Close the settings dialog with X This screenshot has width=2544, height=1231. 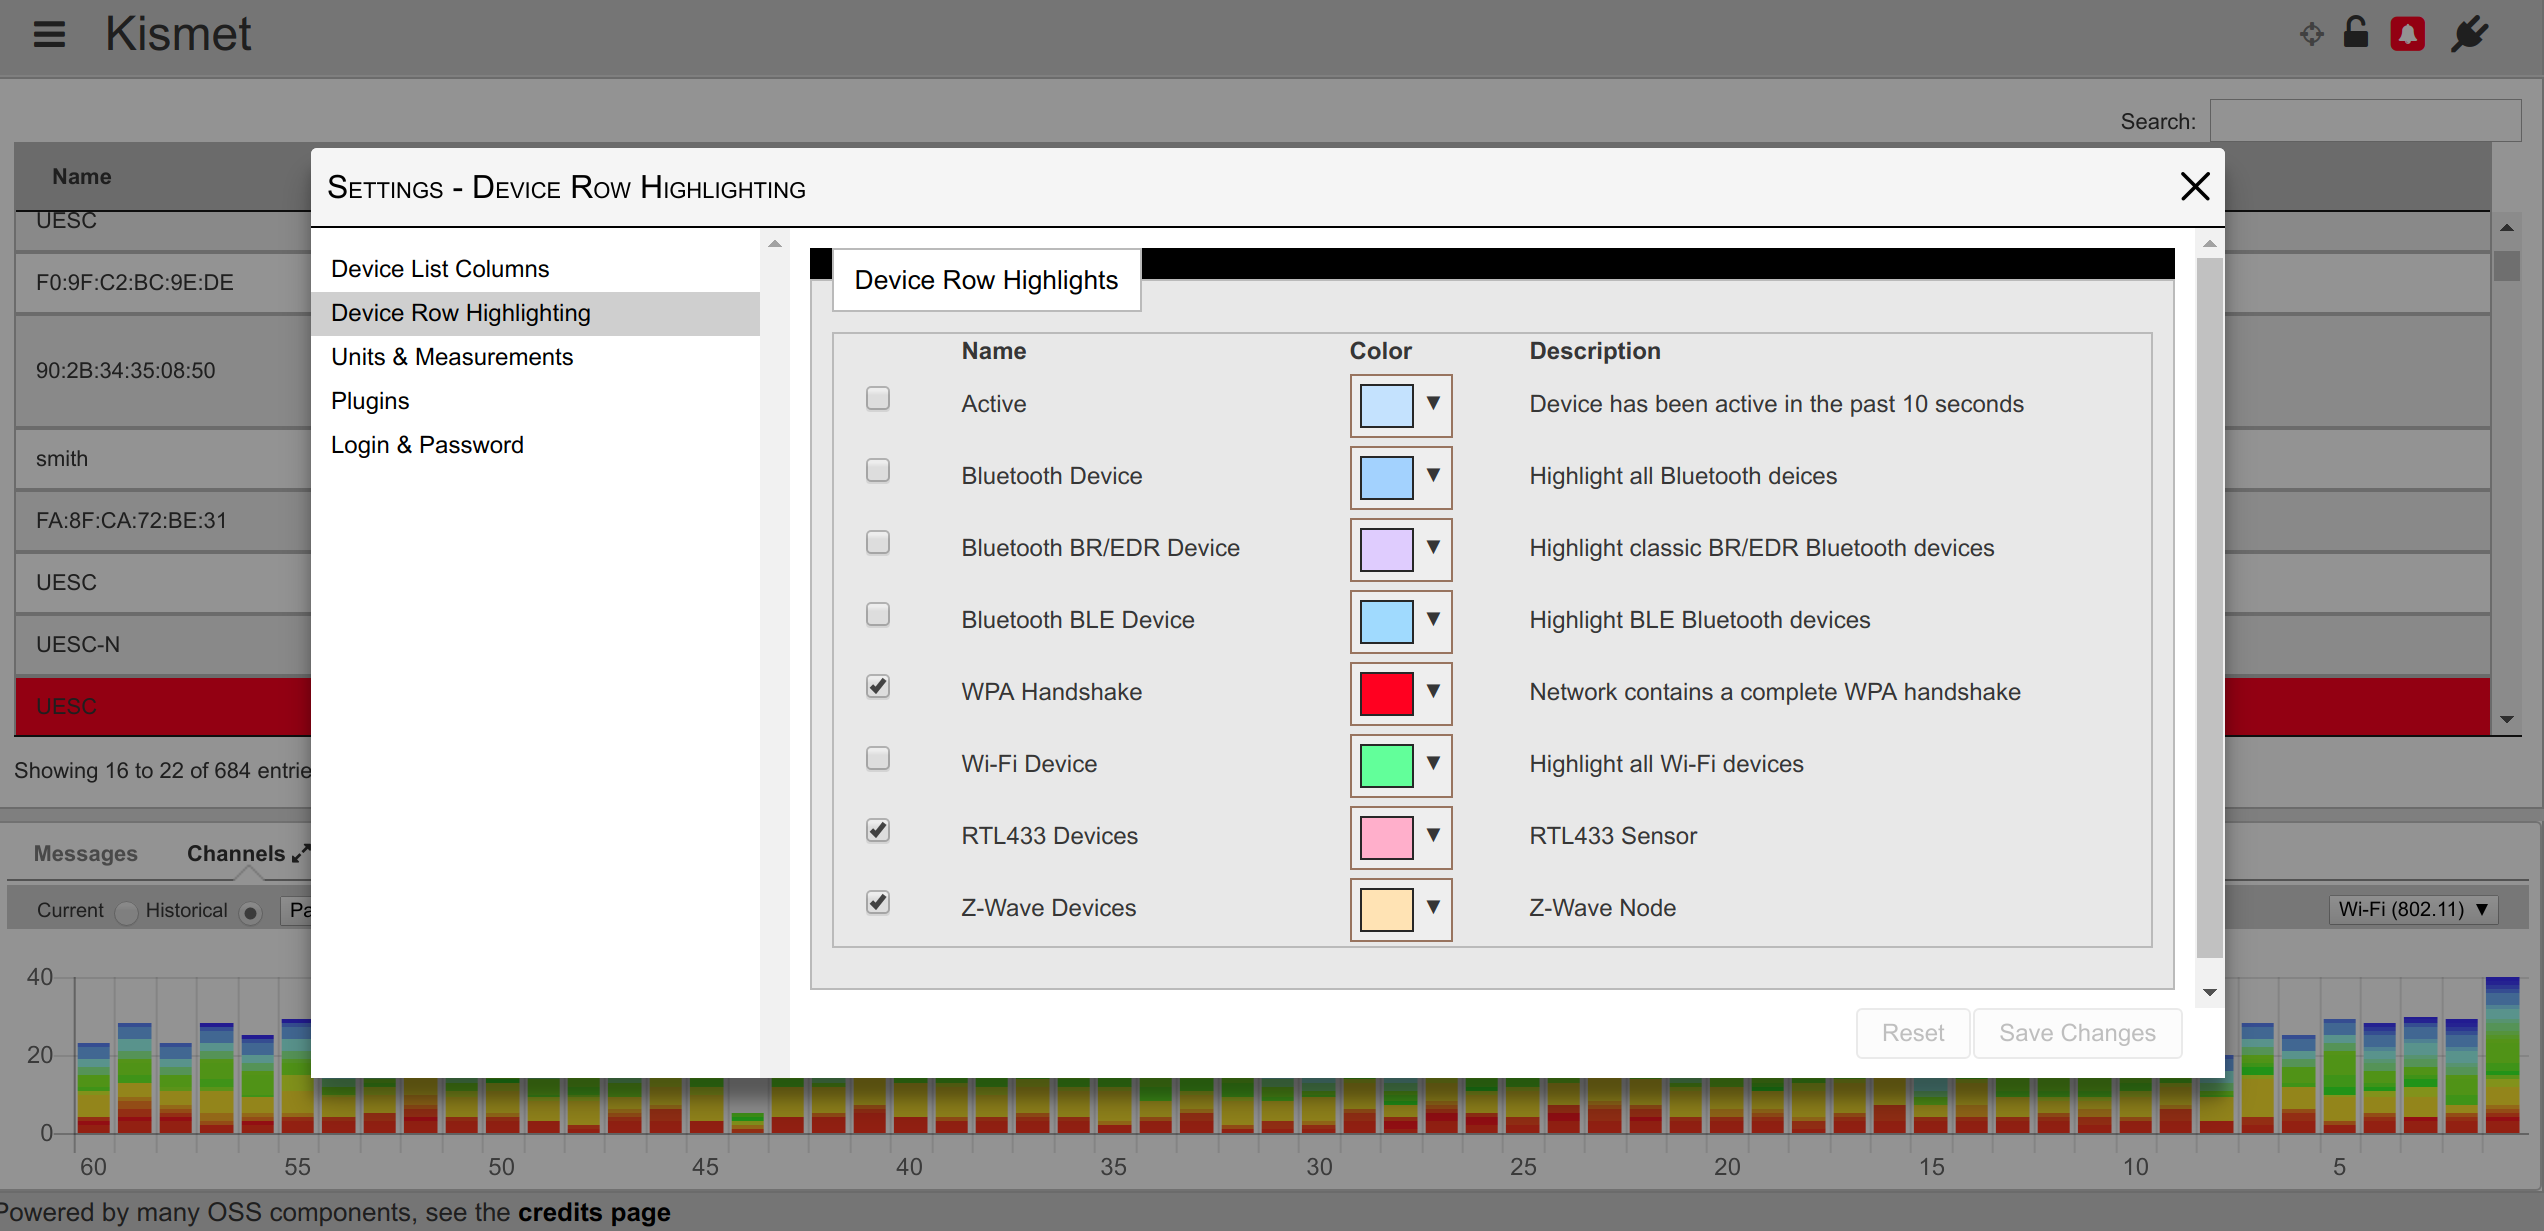(2194, 186)
